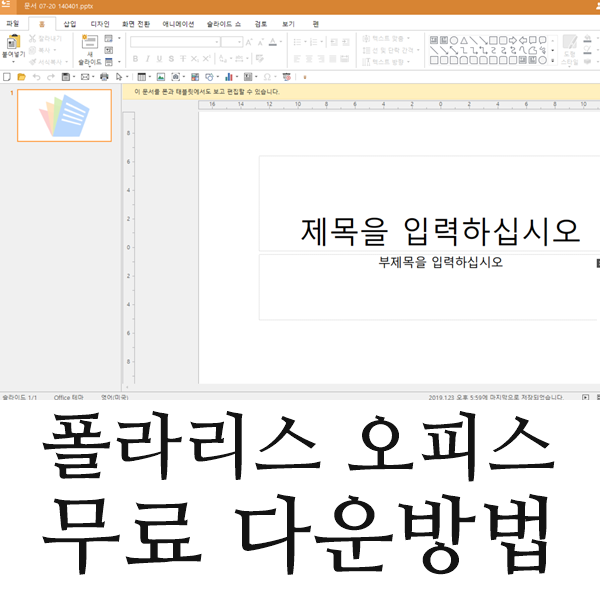Click the Screen capture camera icon
600x600 pixels.
click(x=175, y=77)
